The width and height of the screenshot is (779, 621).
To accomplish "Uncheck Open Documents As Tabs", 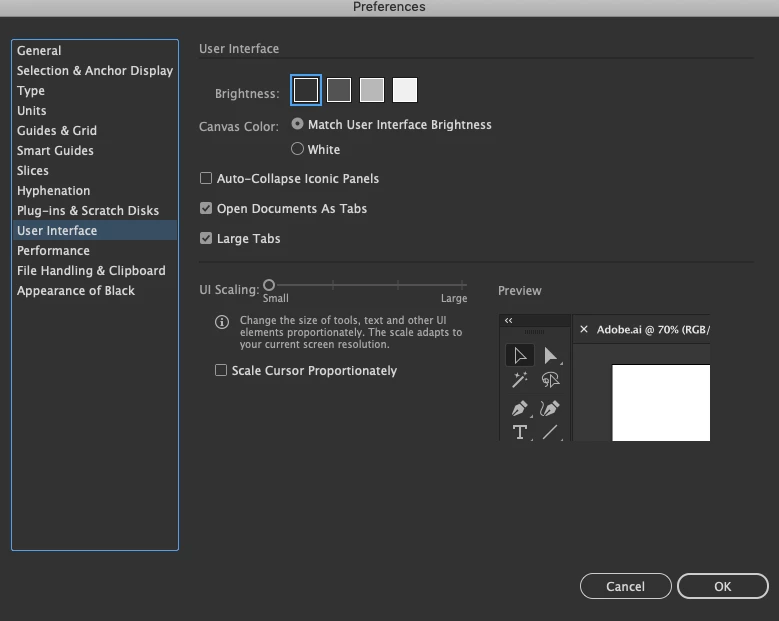I will [206, 208].
